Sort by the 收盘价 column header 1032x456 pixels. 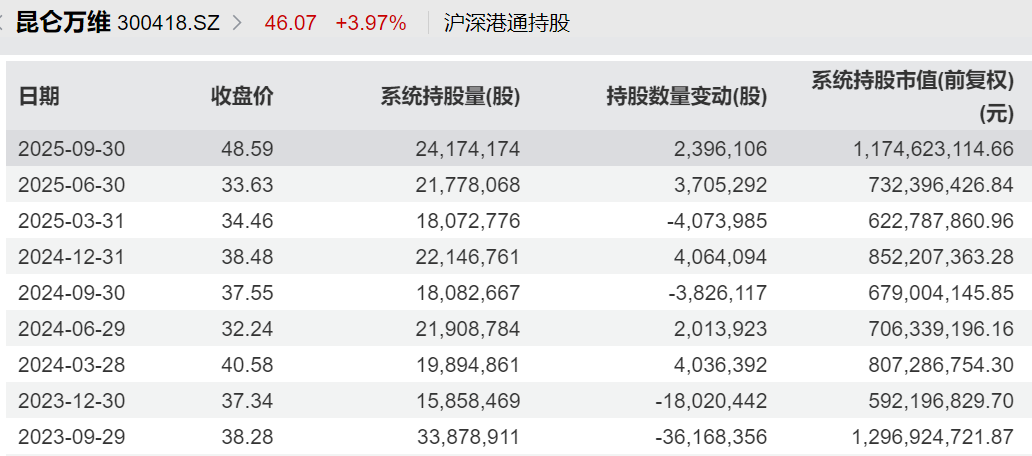click(x=241, y=96)
